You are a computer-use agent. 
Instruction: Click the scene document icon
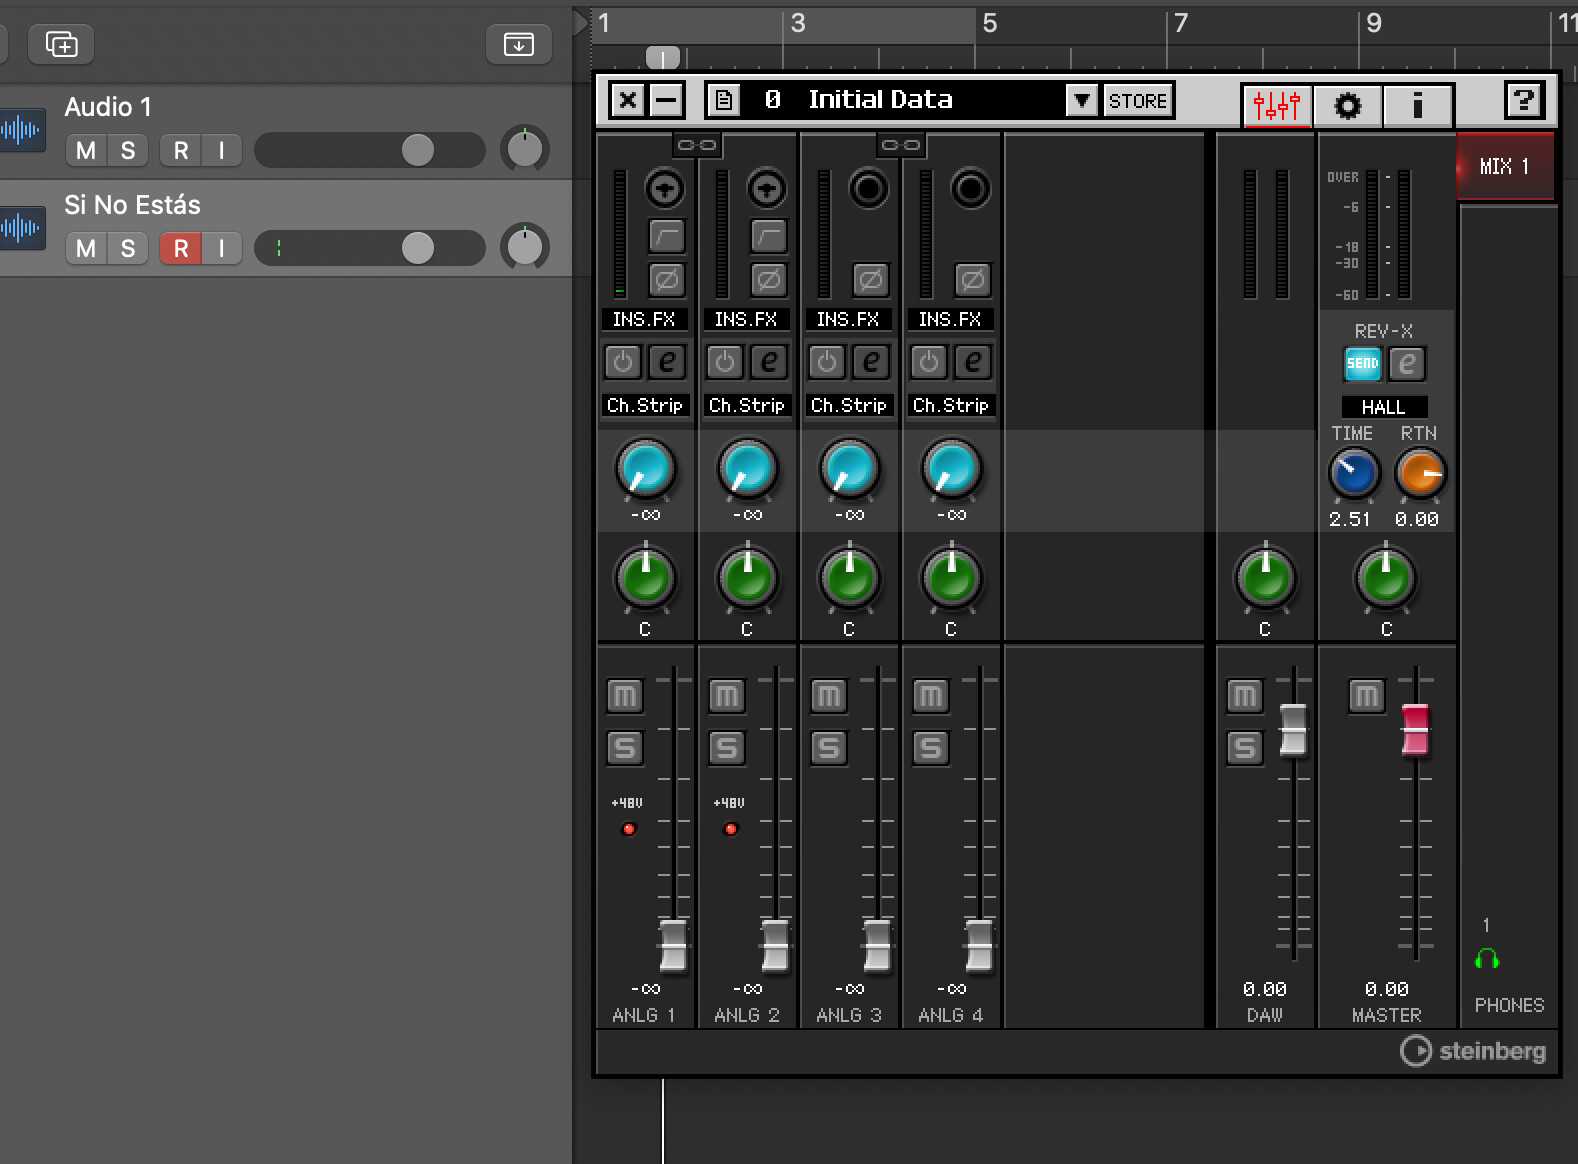click(724, 100)
